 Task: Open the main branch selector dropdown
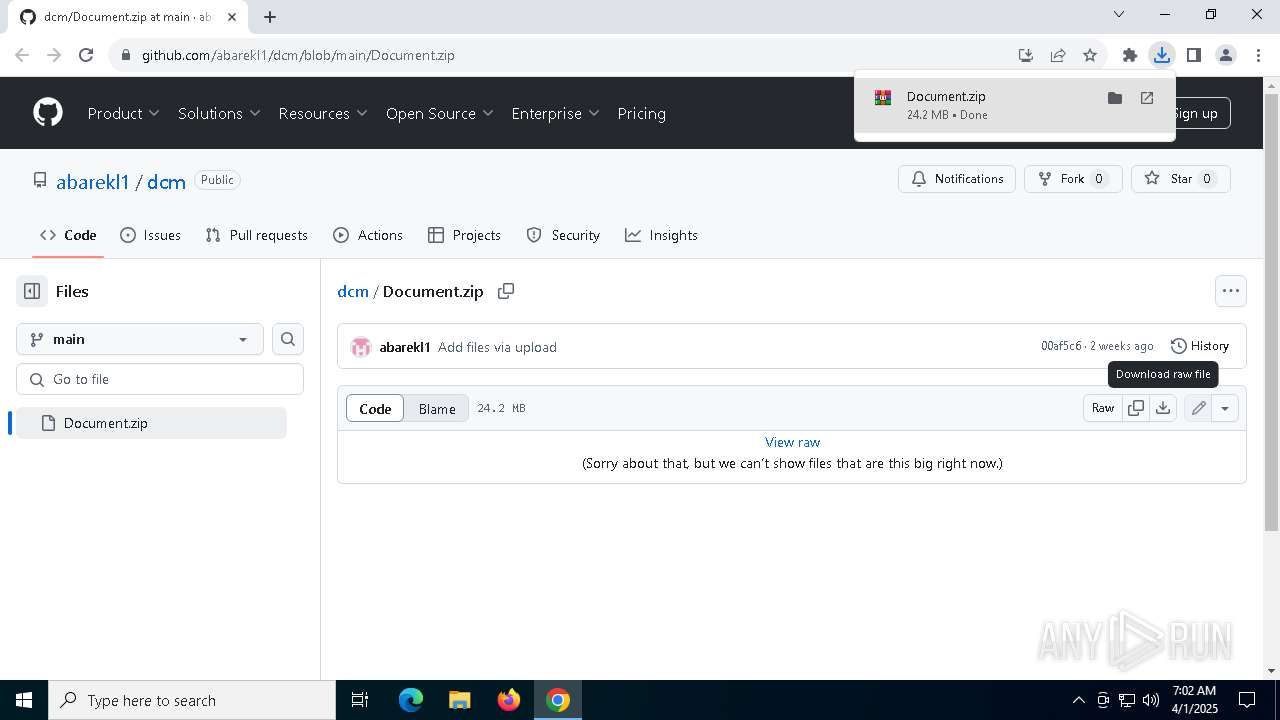pyautogui.click(x=140, y=339)
